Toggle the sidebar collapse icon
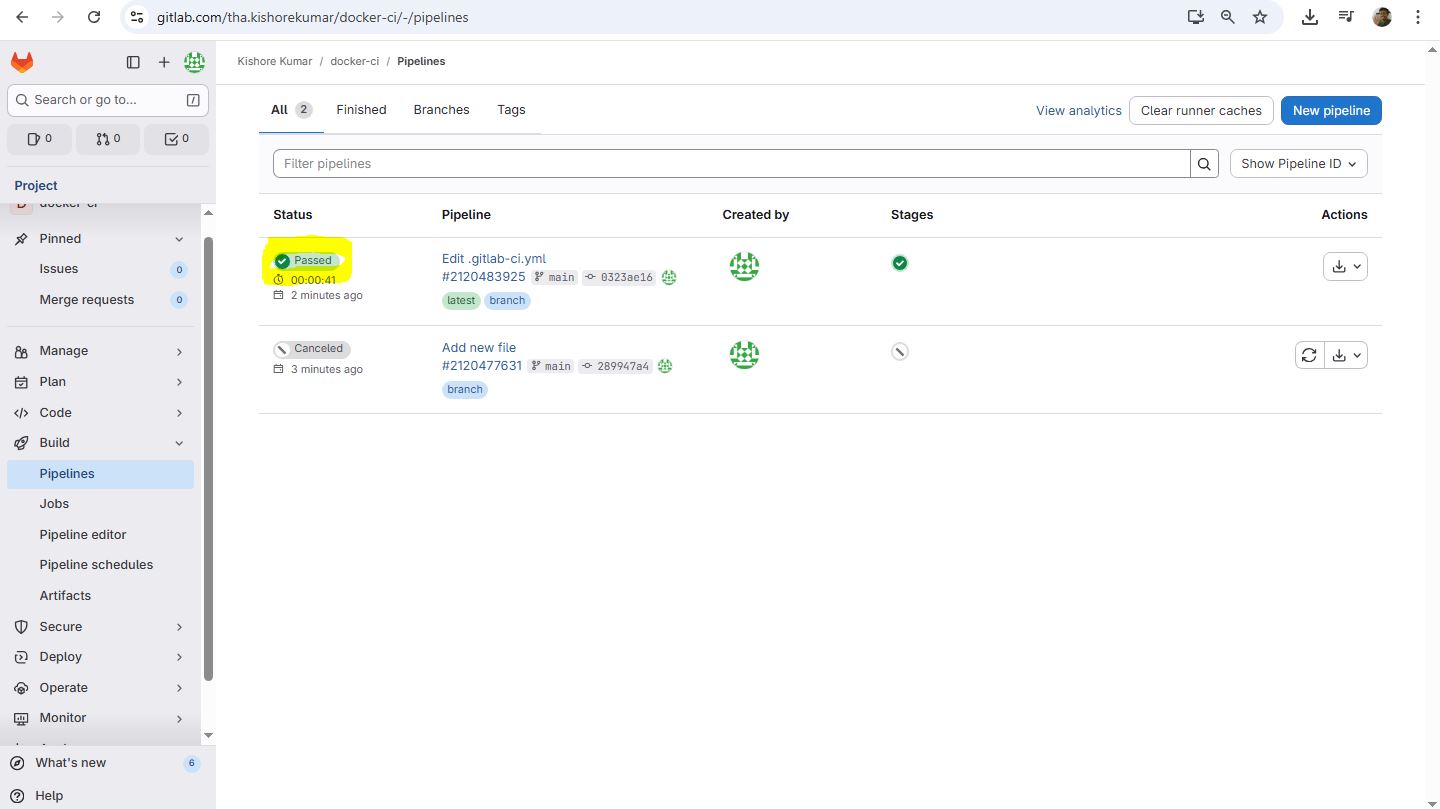Image resolution: width=1440 pixels, height=809 pixels. pos(133,62)
